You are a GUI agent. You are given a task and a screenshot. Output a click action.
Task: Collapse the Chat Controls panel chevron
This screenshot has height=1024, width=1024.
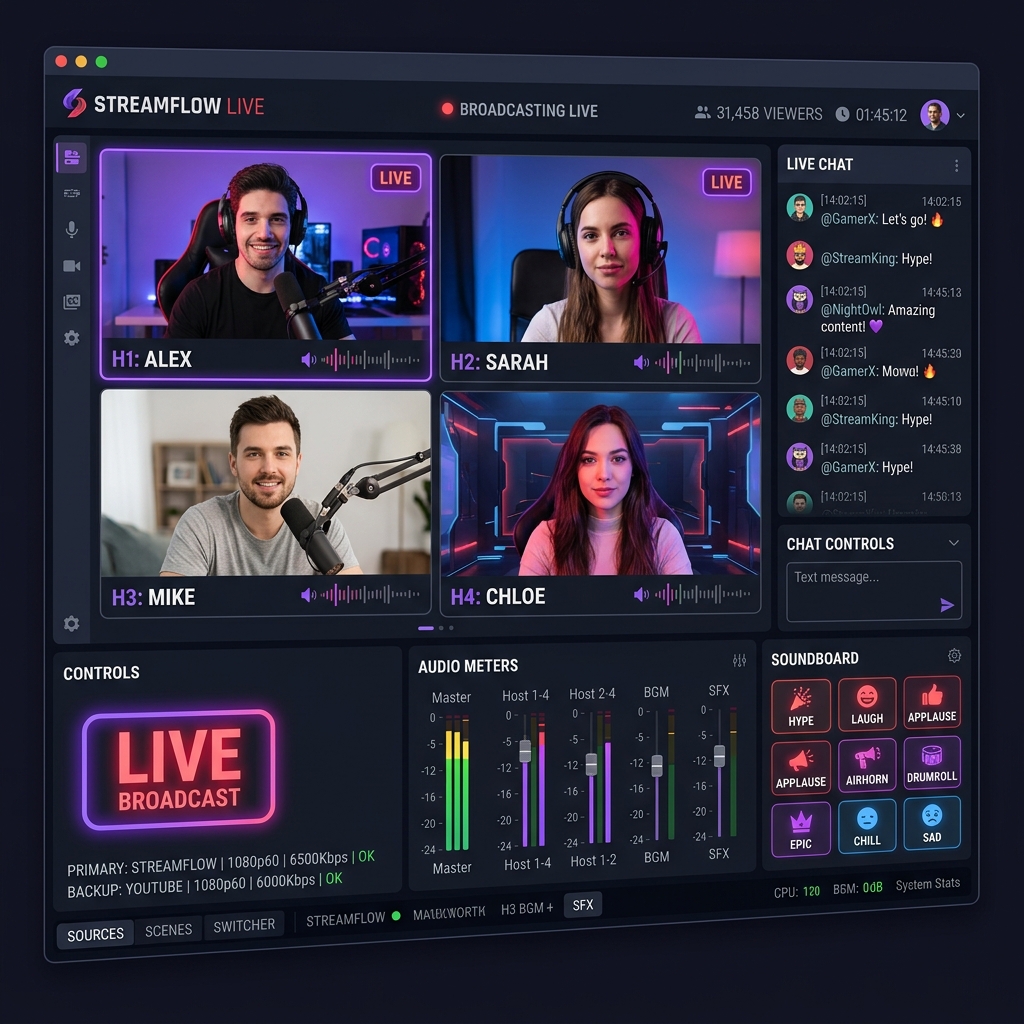[953, 543]
